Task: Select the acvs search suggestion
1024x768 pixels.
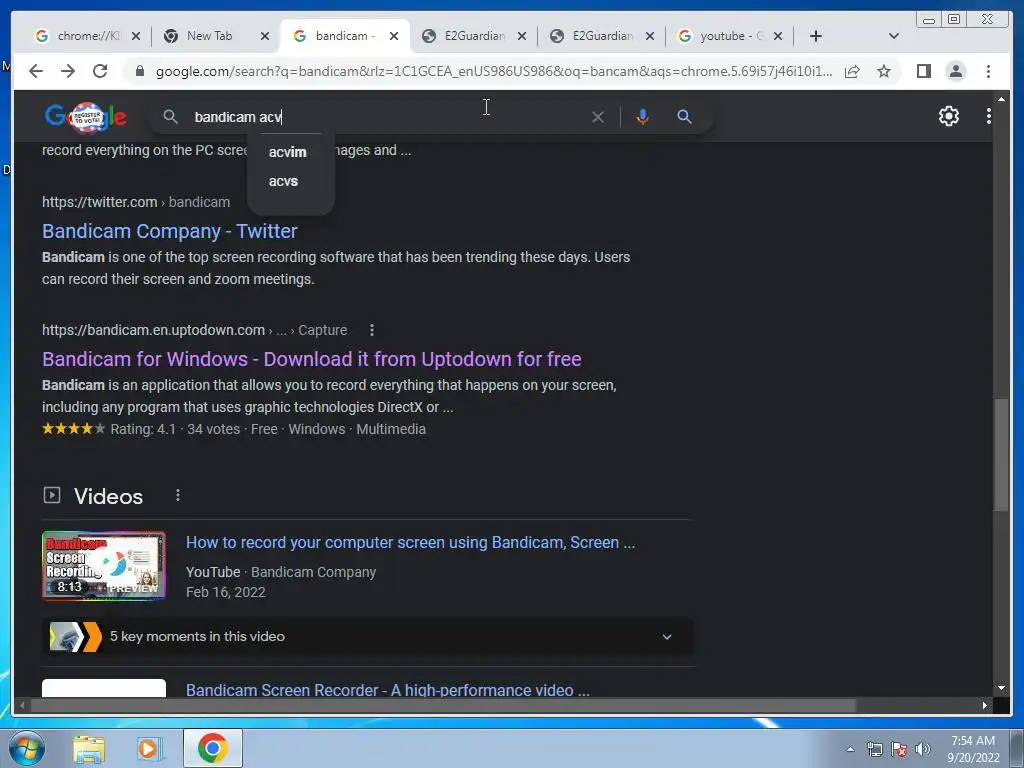Action: [x=283, y=182]
